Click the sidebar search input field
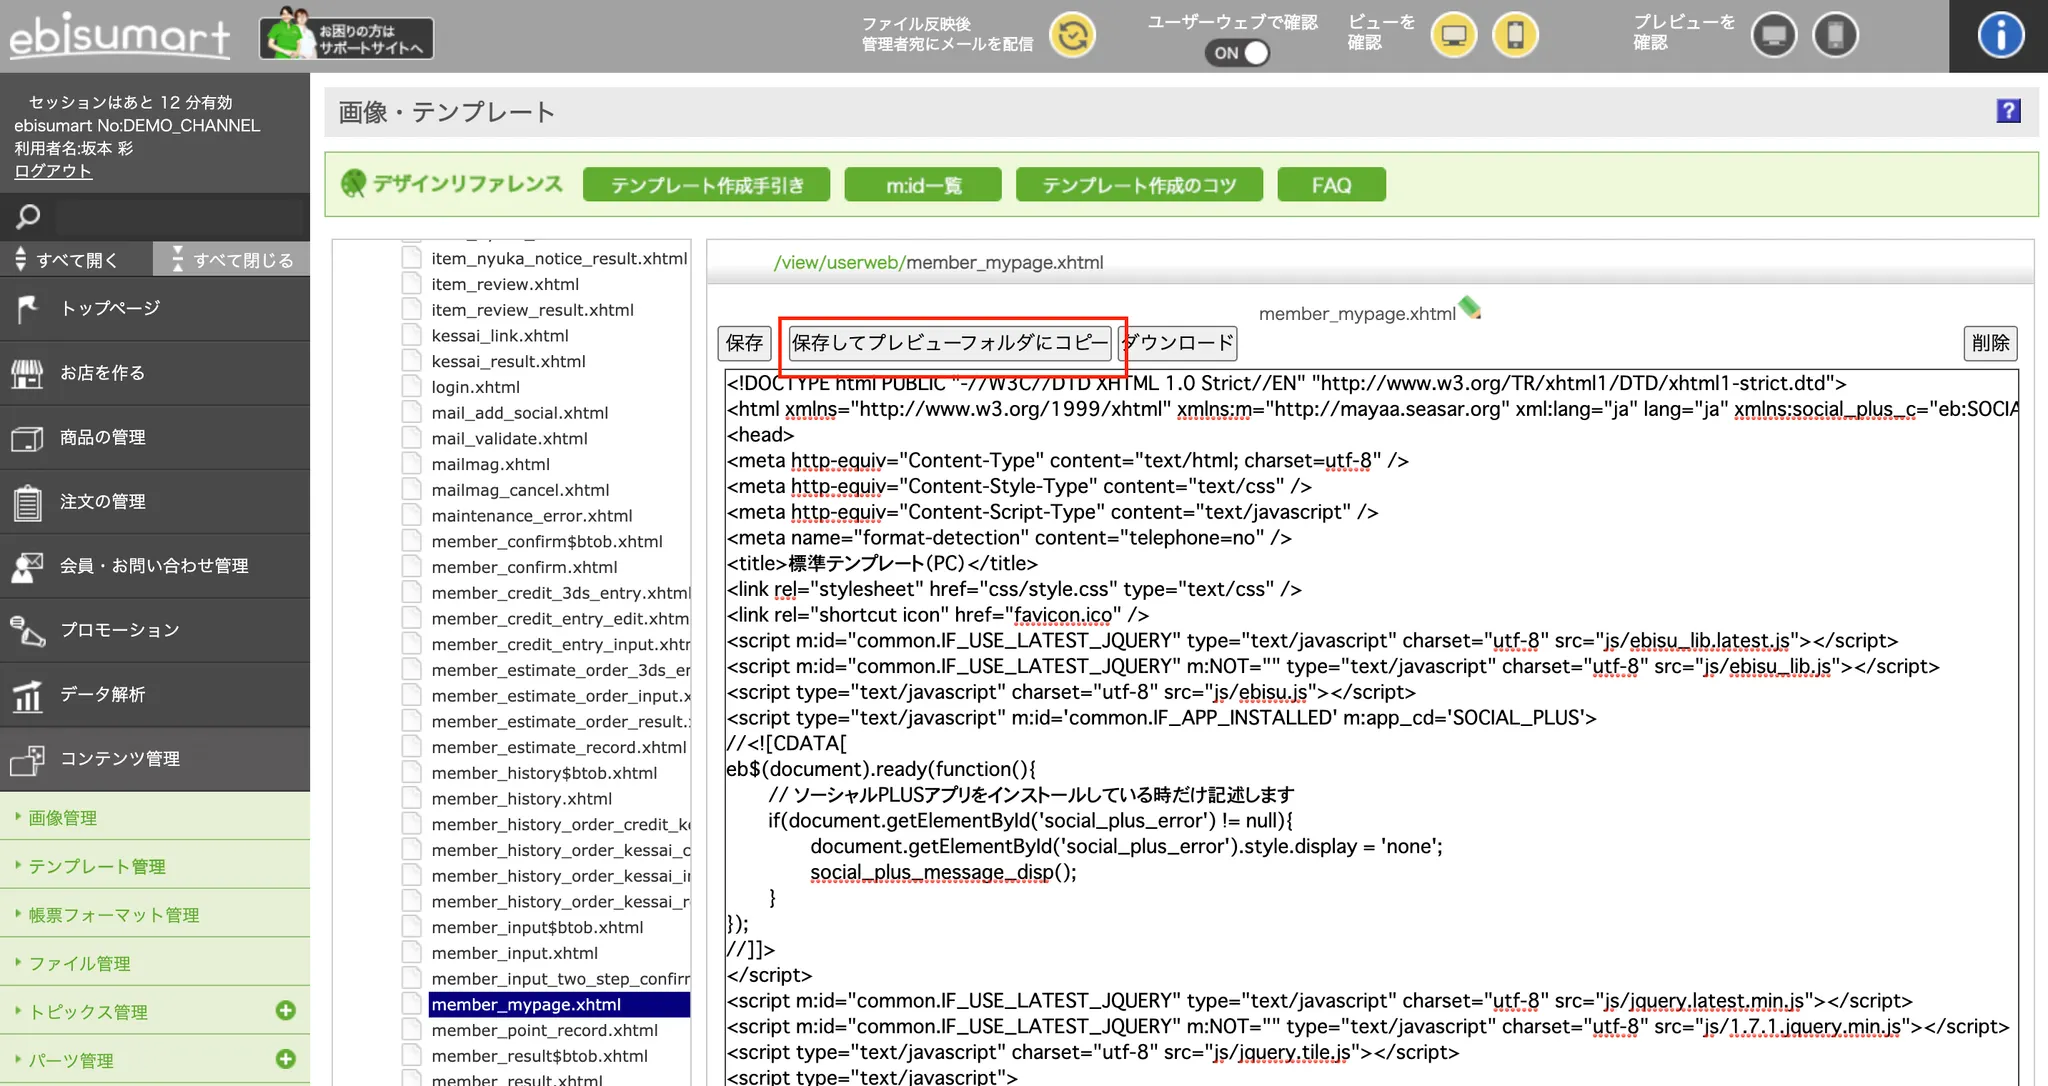The image size is (2048, 1086). (178, 217)
